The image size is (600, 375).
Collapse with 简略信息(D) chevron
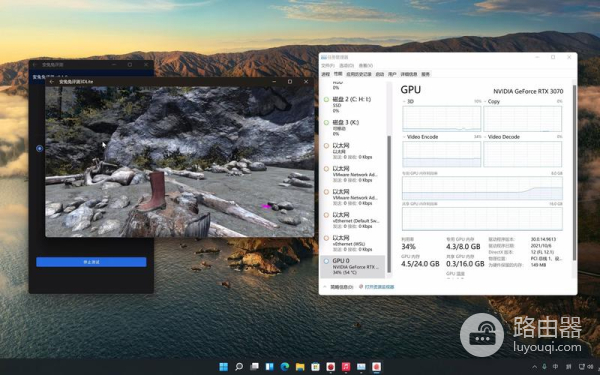[x=325, y=287]
